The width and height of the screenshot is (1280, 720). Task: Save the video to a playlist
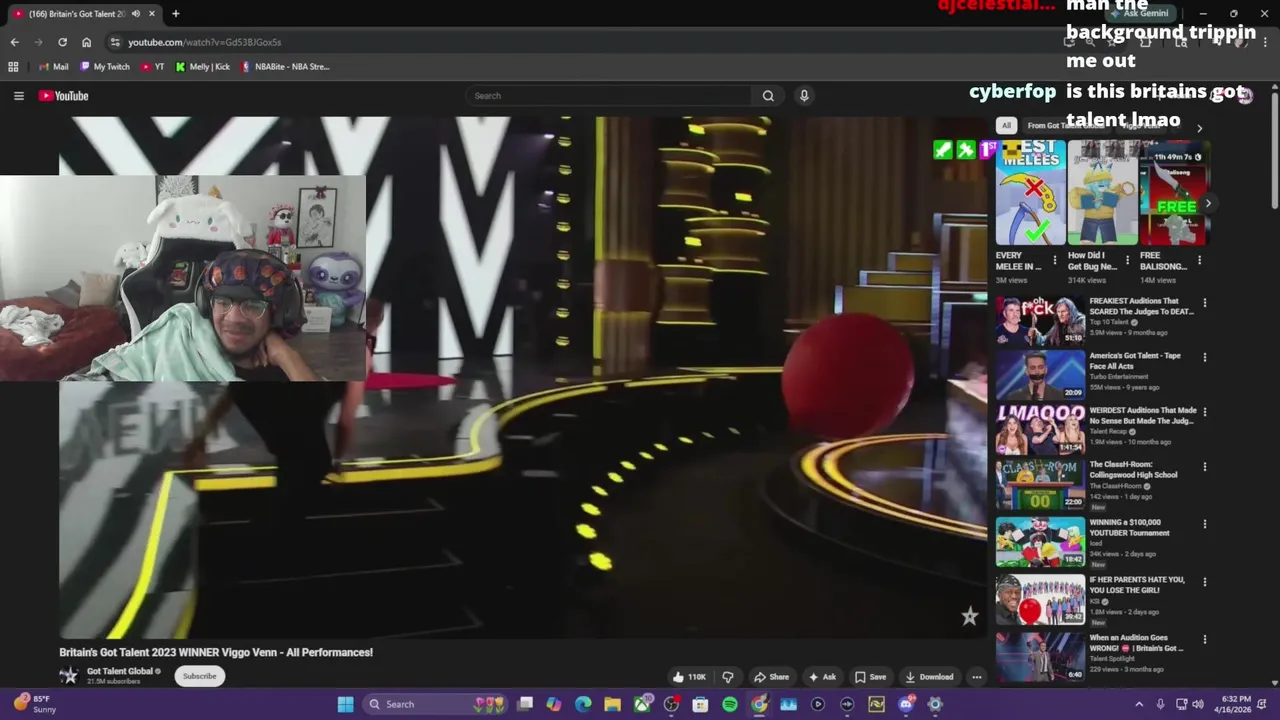870,677
